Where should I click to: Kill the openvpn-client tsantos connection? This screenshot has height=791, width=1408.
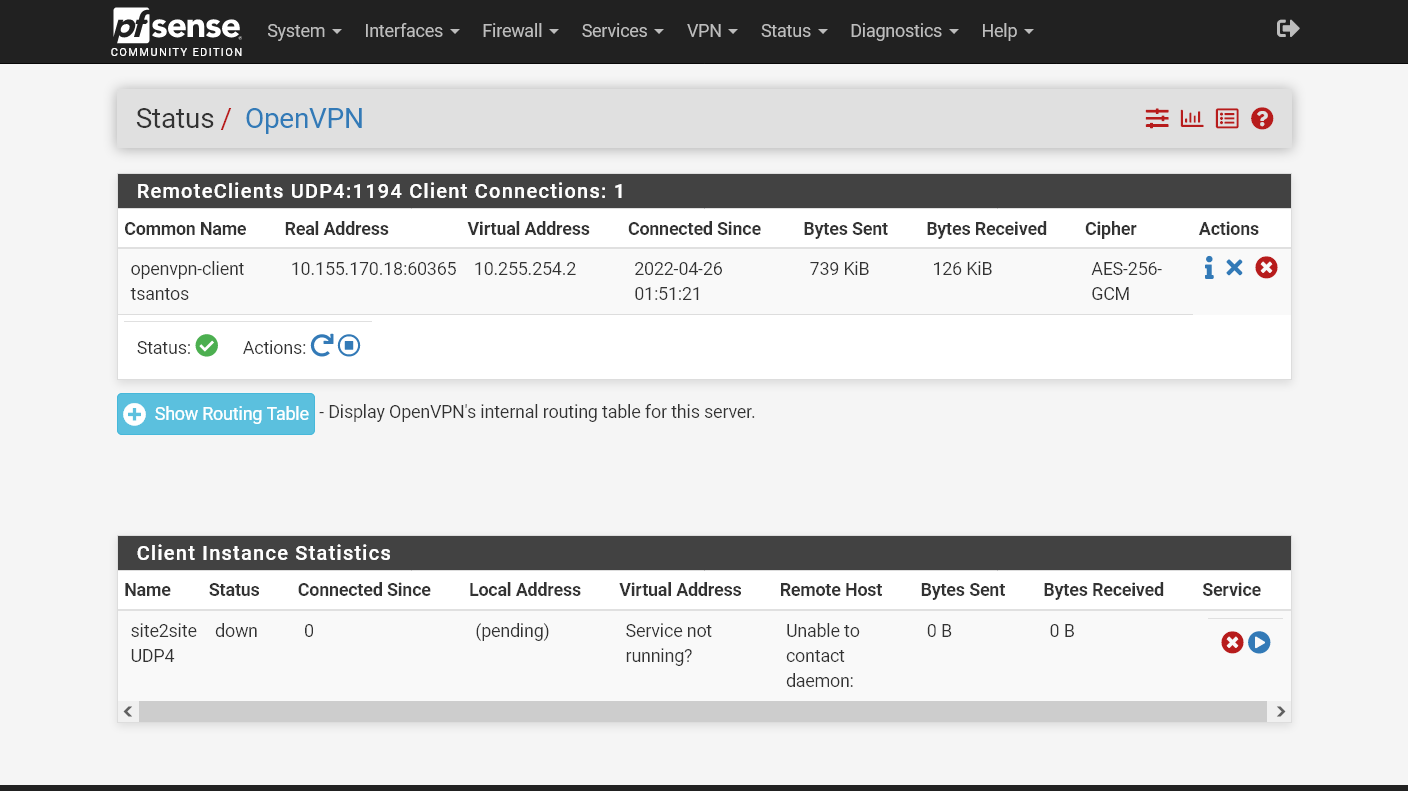point(1266,267)
